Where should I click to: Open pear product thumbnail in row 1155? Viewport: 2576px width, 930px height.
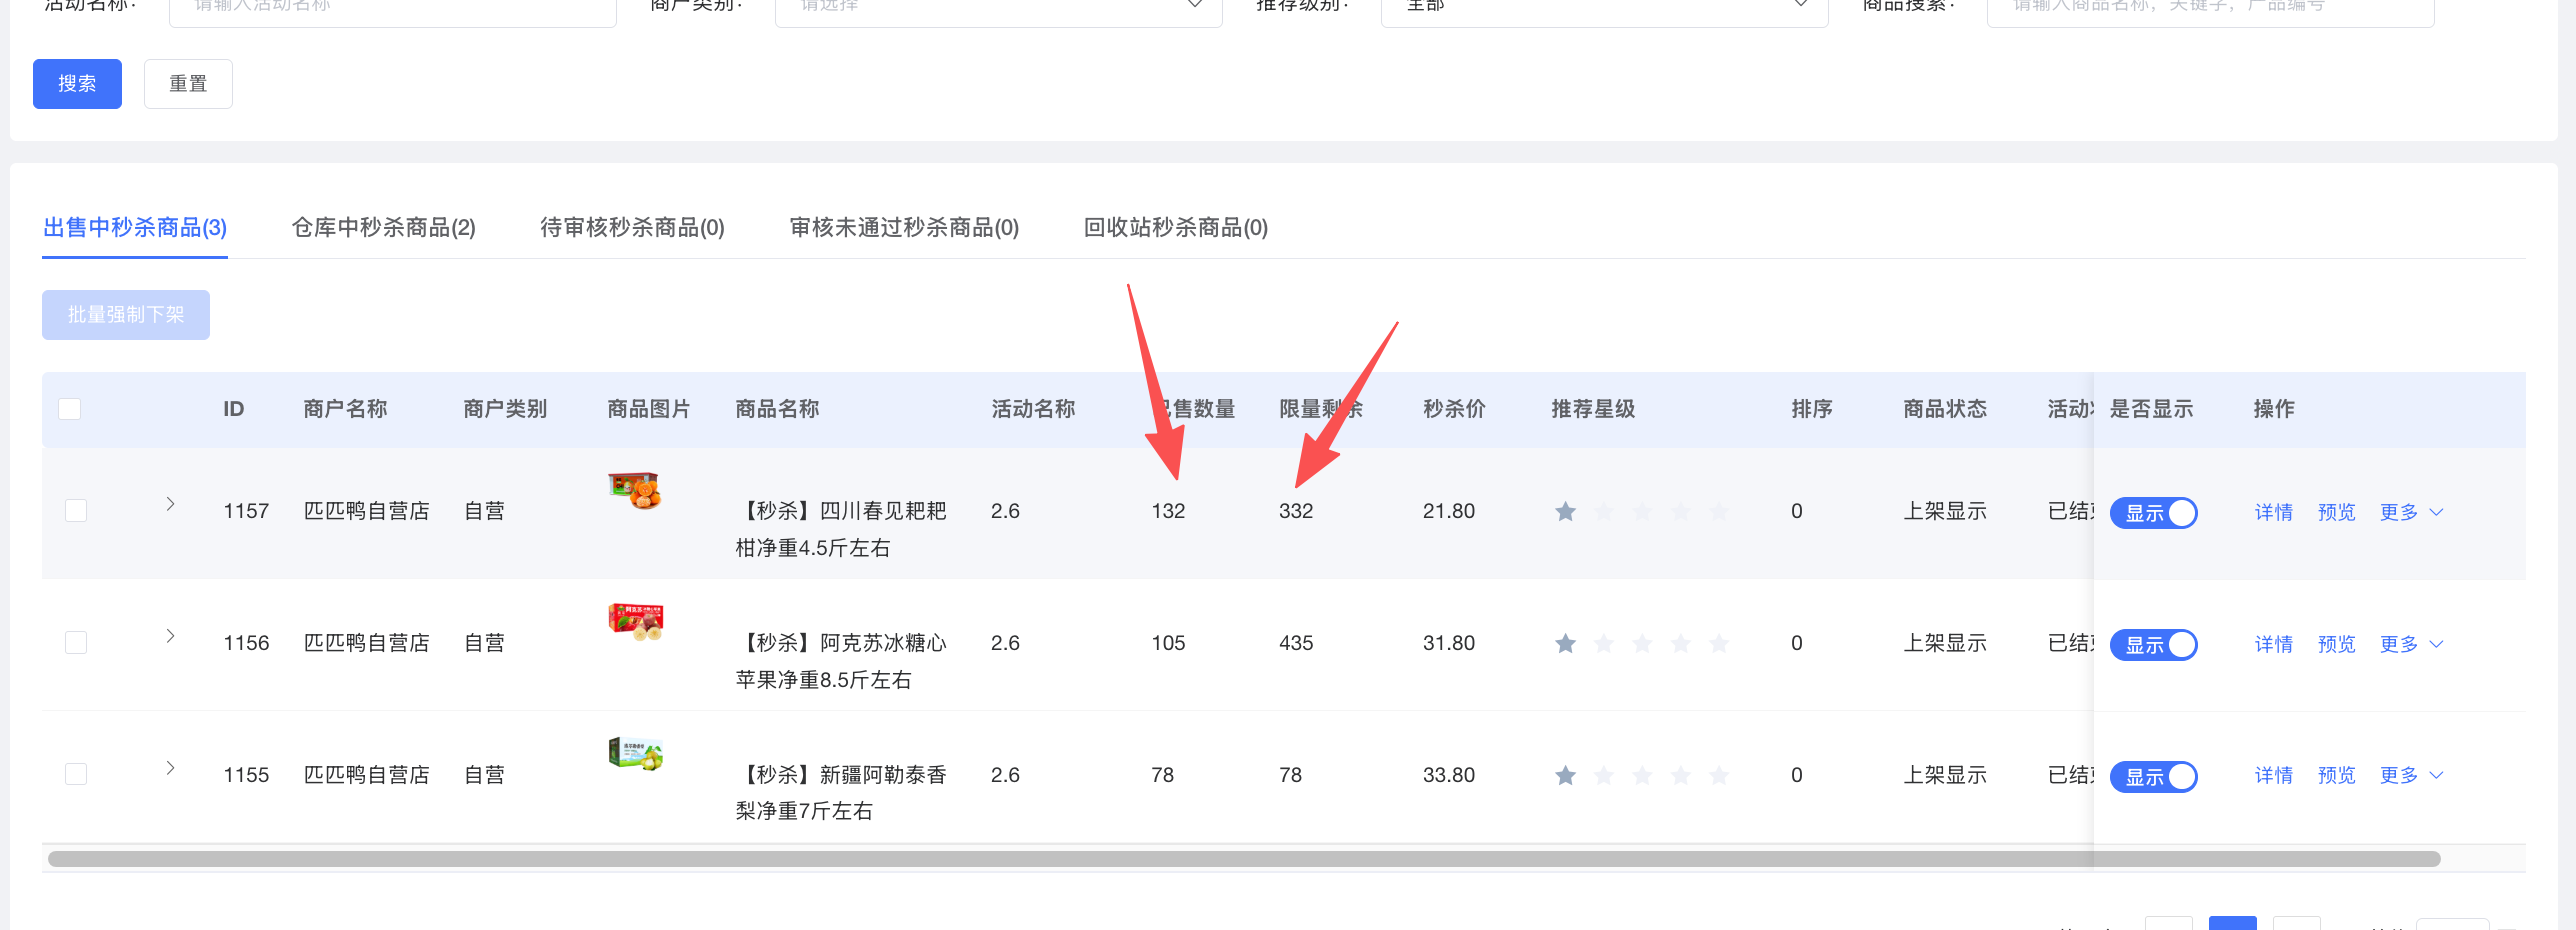[635, 753]
